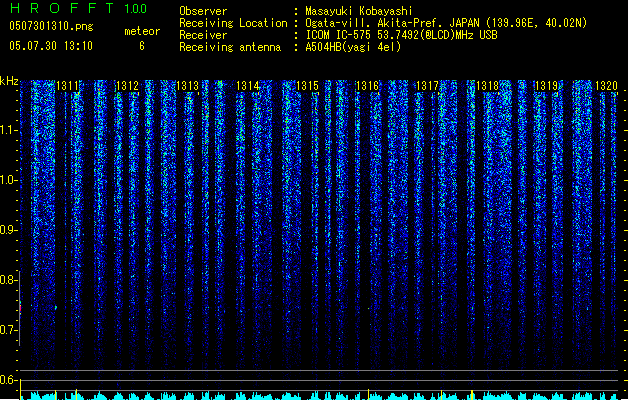Click the 1319 time marker
This screenshot has width=629, height=400.
pos(547,86)
